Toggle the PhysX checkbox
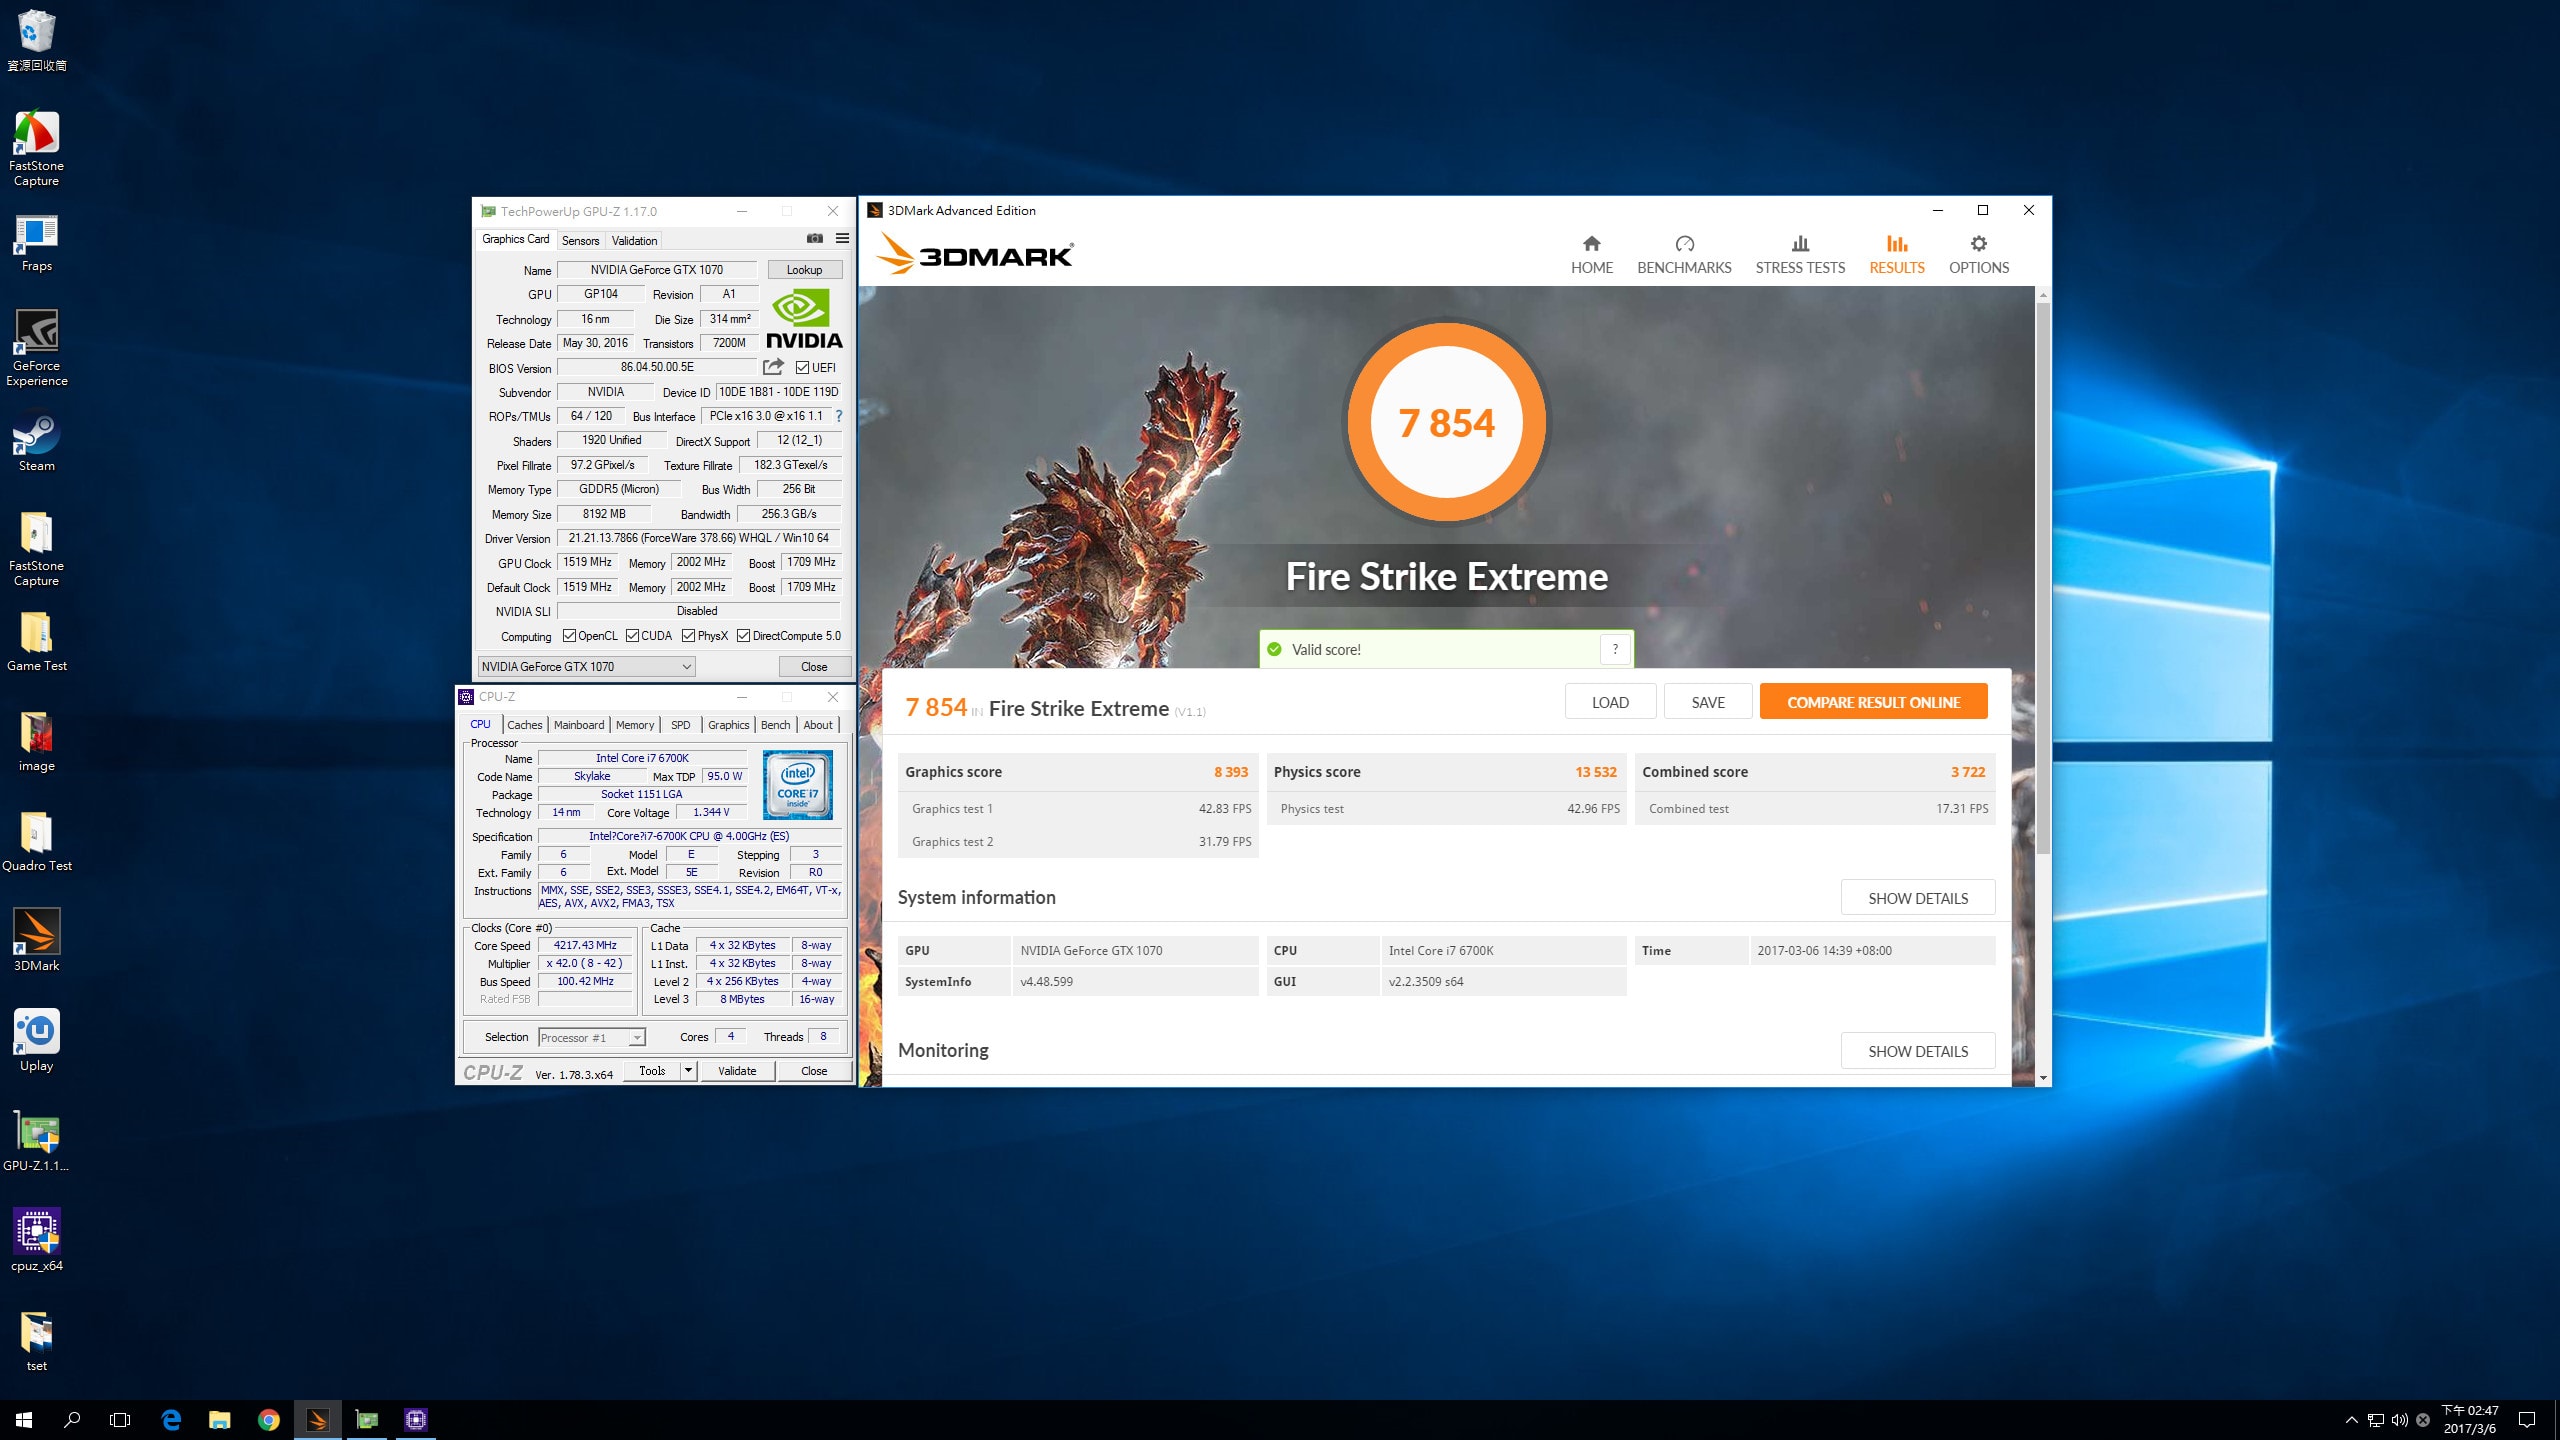 [x=688, y=636]
